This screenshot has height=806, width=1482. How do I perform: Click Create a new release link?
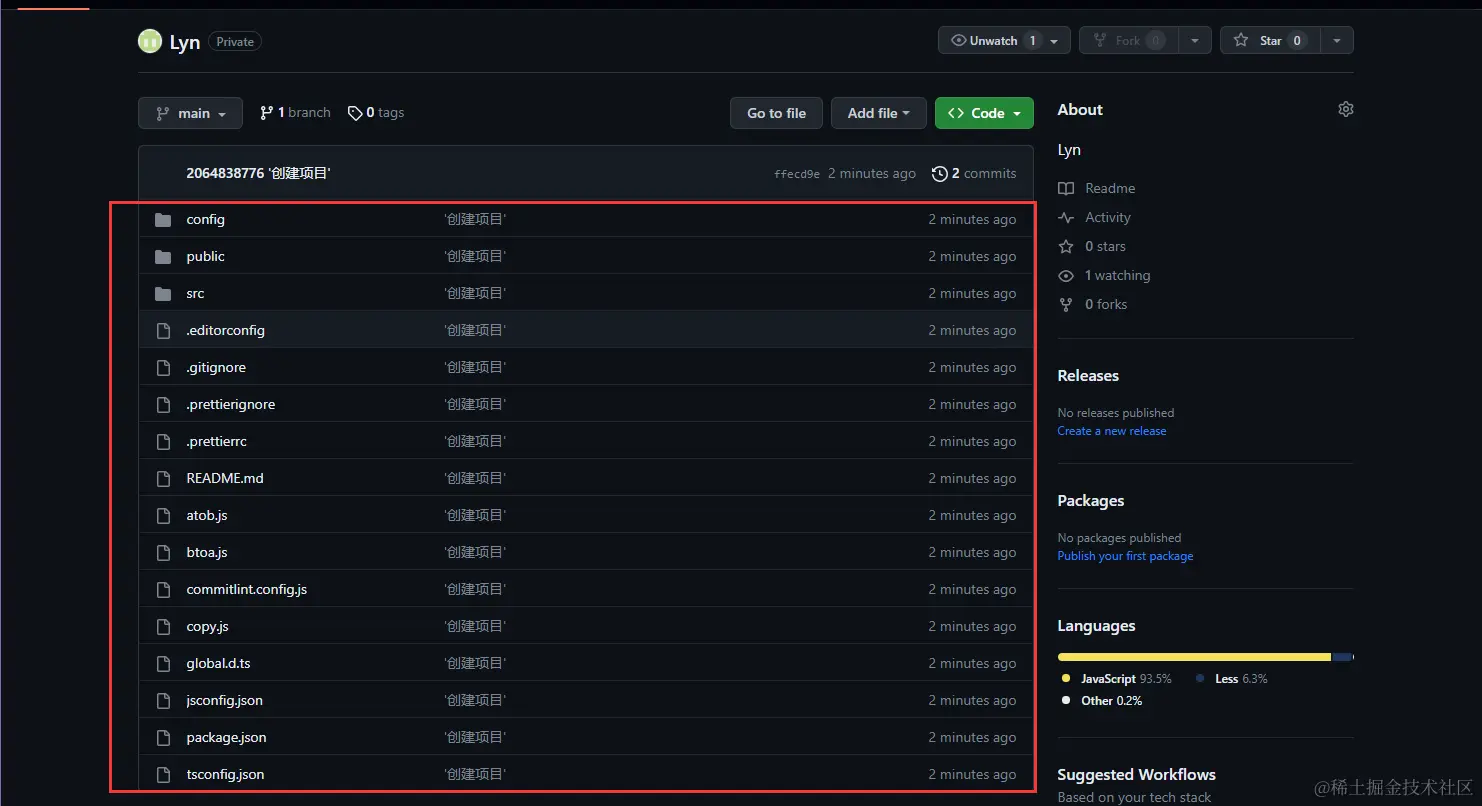pos(1112,431)
